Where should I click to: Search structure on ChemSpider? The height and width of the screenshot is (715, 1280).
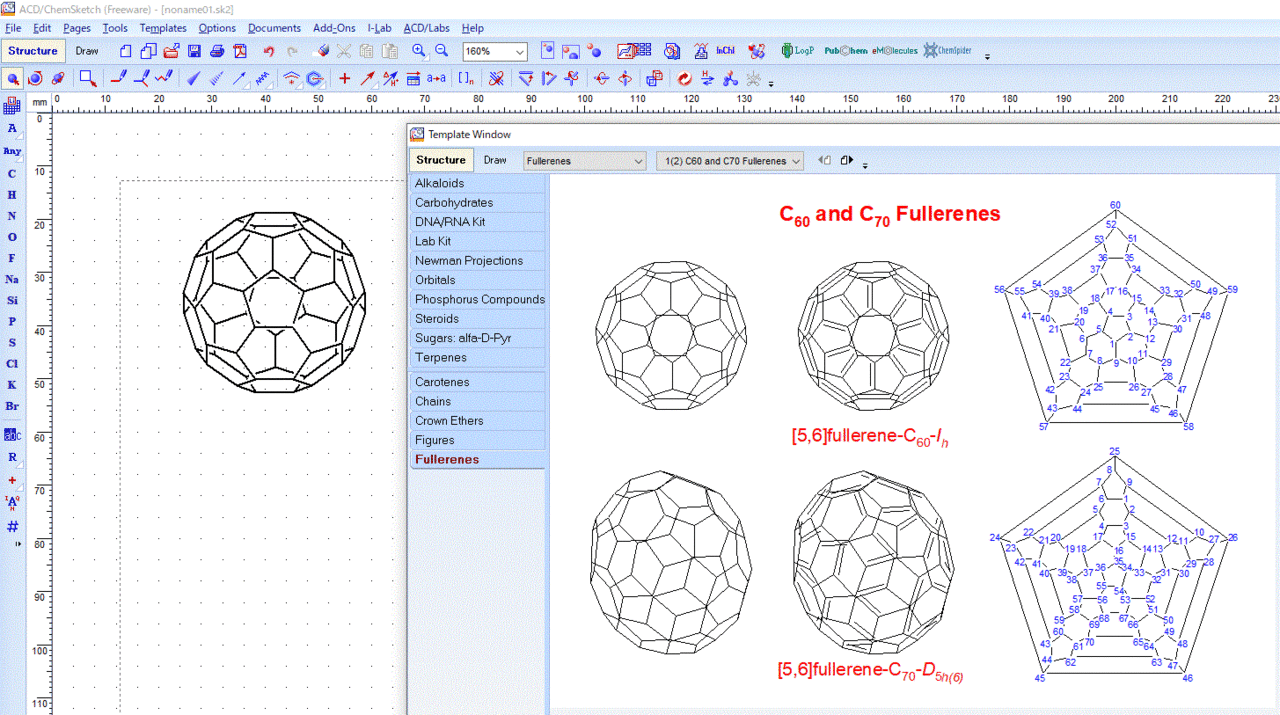[947, 51]
